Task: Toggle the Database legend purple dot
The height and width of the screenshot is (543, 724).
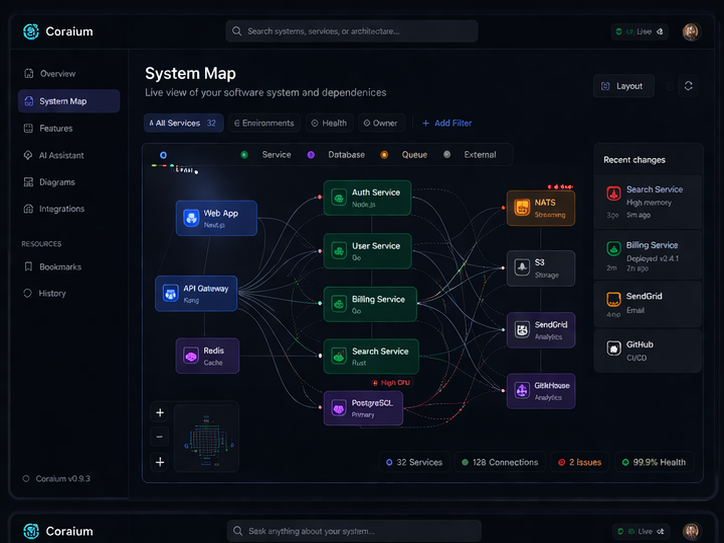Action: 311,155
